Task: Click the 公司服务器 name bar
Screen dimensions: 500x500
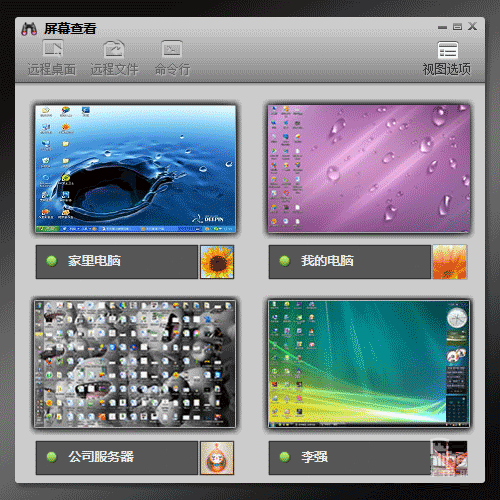Action: pyautogui.click(x=117, y=458)
